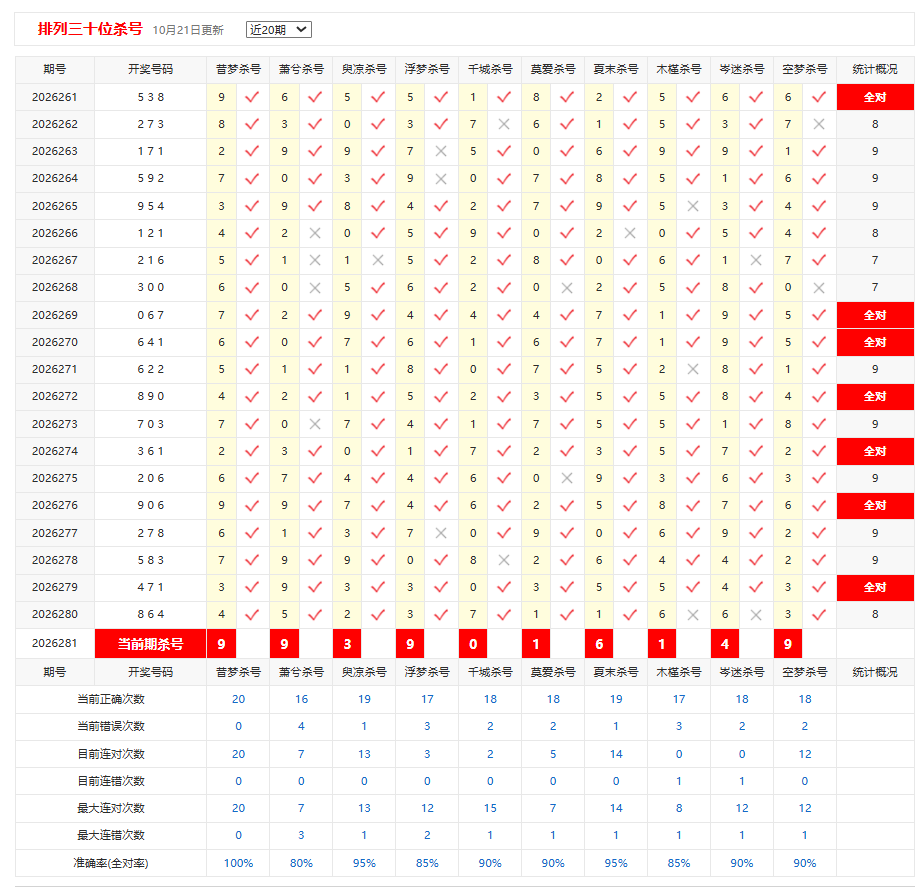Click period number 2026281

54,643
